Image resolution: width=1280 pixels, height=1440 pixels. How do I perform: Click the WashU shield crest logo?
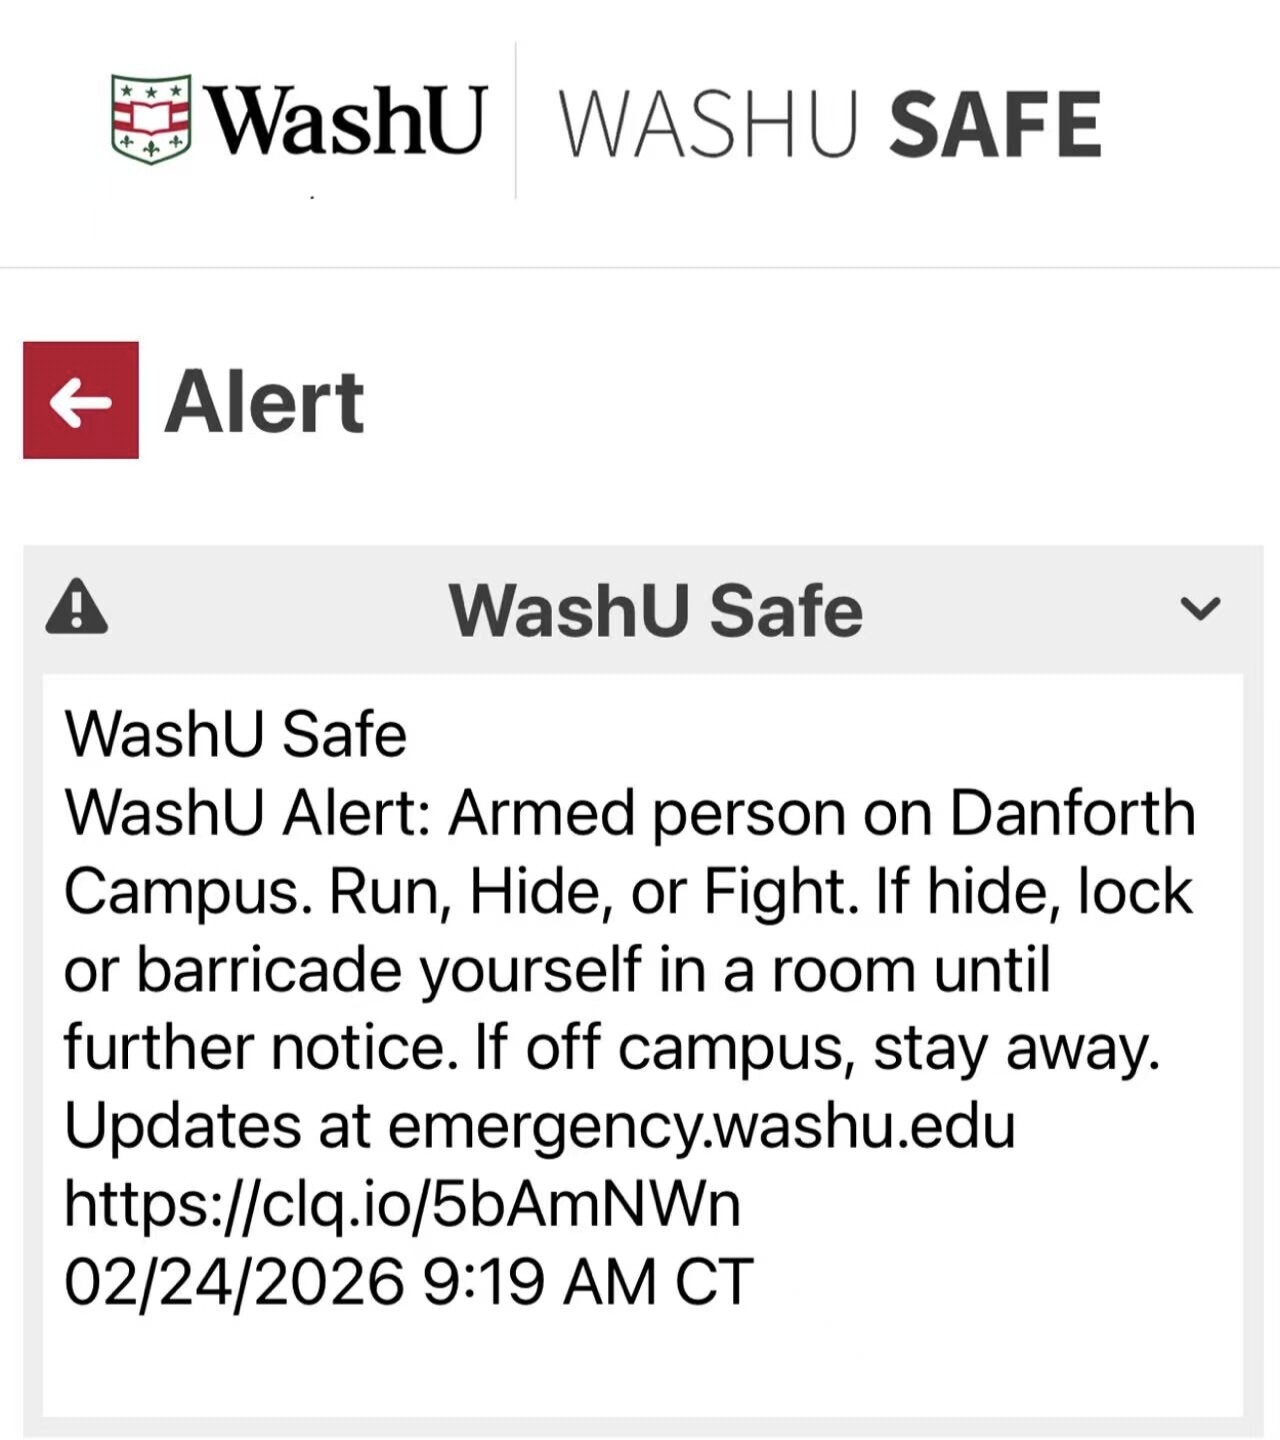click(x=150, y=119)
